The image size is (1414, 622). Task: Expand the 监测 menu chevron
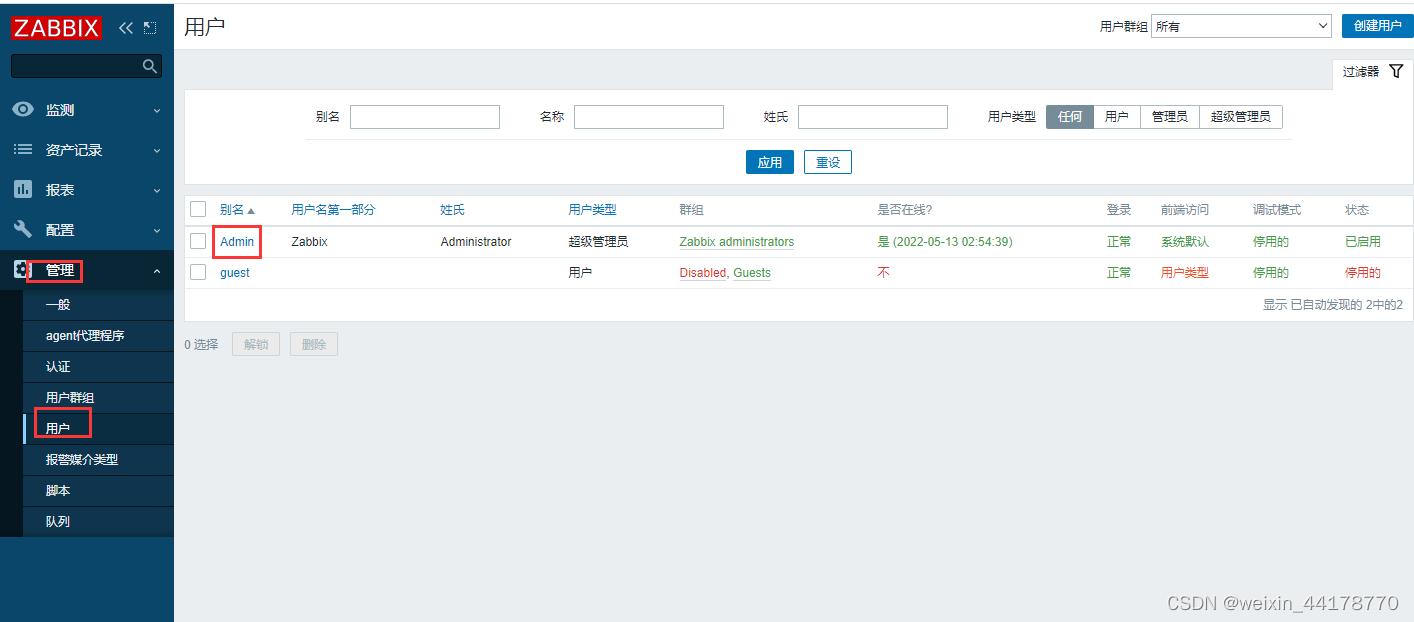(157, 111)
